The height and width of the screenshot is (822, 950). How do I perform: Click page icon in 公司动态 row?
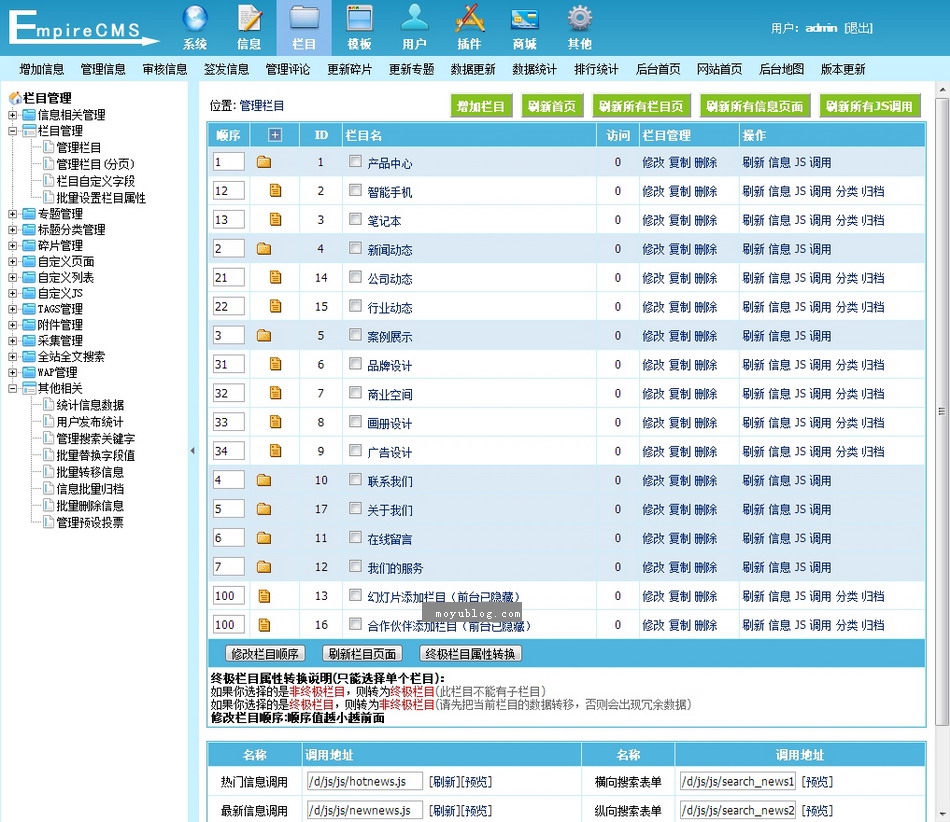click(275, 277)
